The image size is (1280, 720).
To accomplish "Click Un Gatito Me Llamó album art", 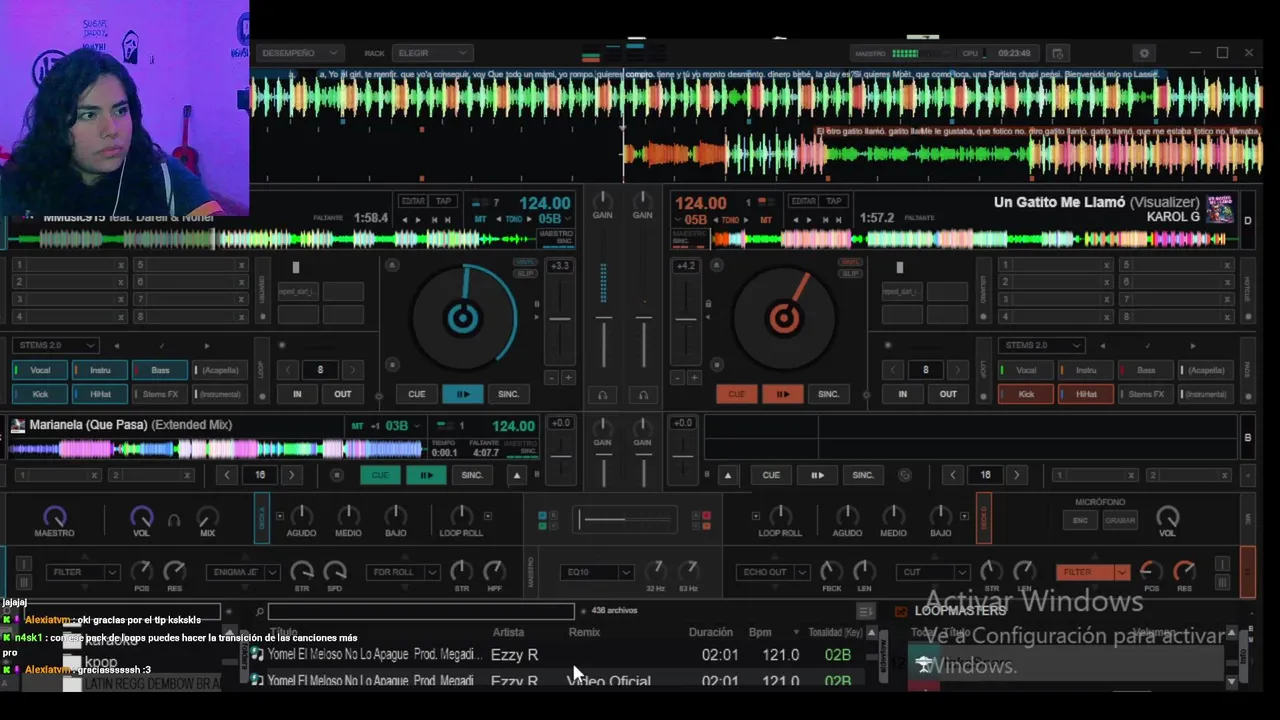I will point(1219,208).
